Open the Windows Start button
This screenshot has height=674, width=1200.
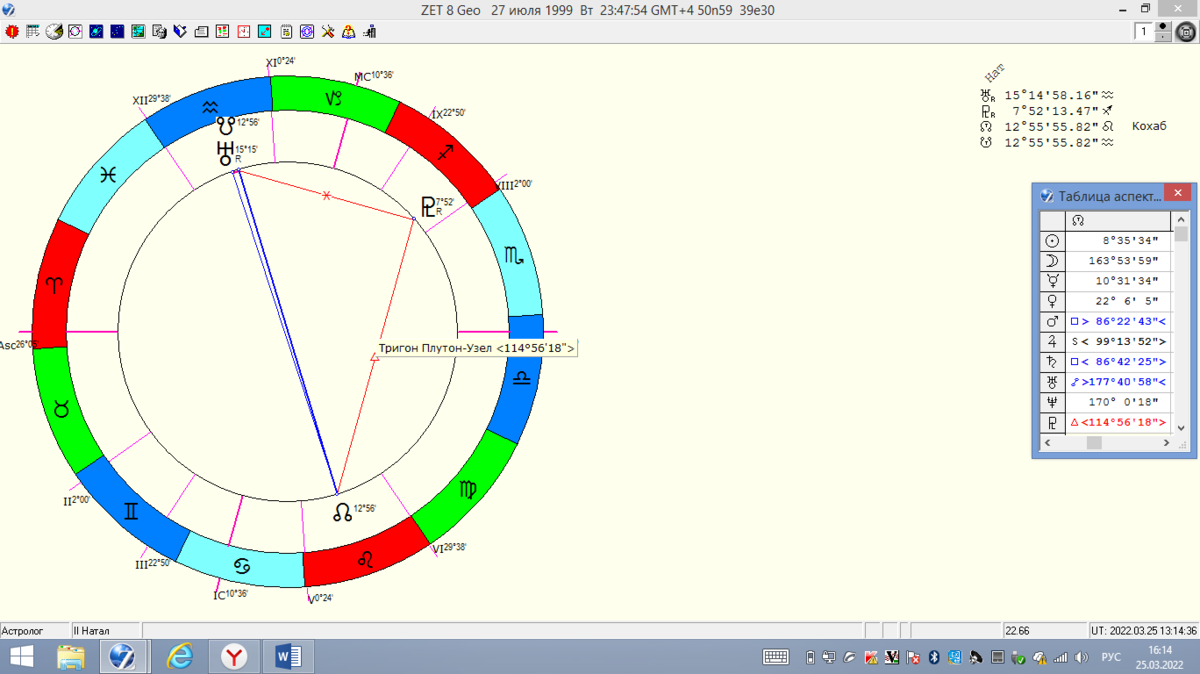[x=20, y=657]
